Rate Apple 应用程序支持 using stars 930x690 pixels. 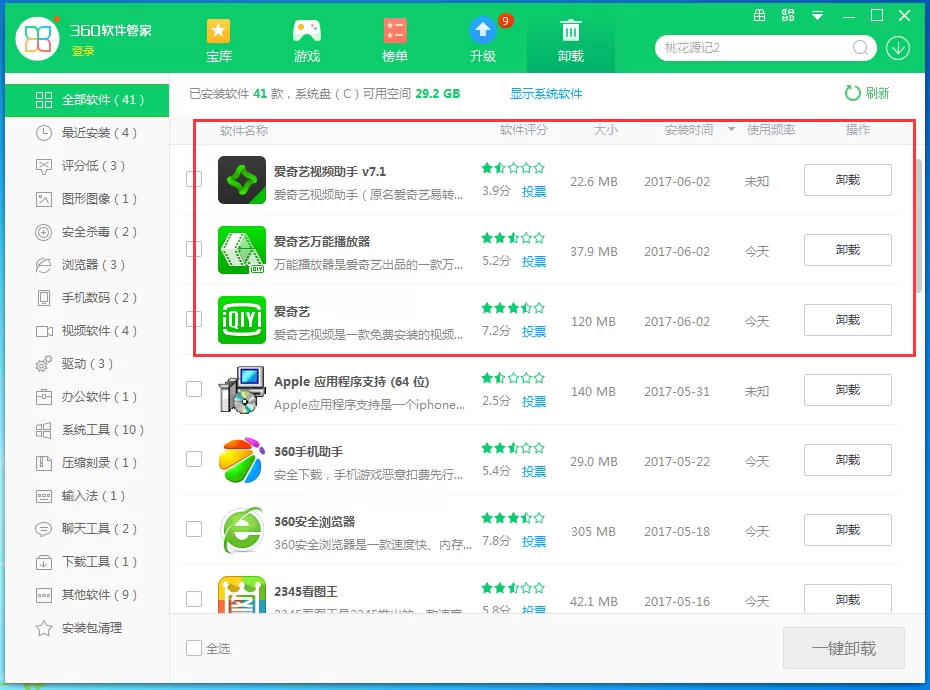513,378
